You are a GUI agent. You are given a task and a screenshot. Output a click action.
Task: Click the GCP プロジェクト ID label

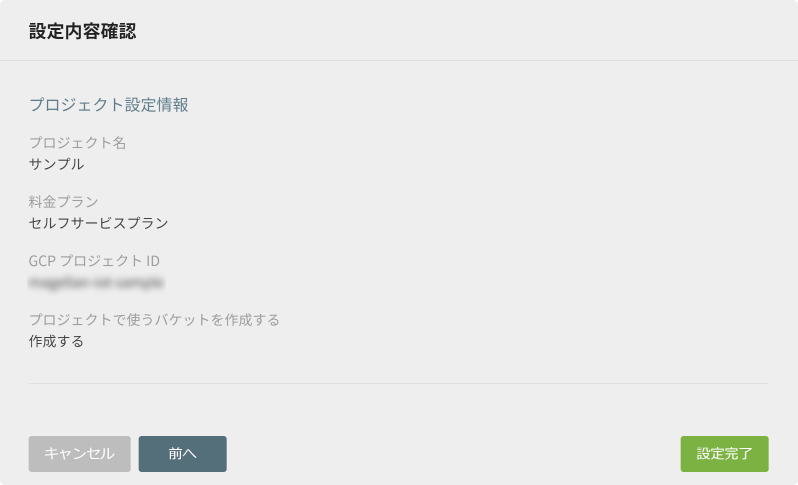click(94, 261)
